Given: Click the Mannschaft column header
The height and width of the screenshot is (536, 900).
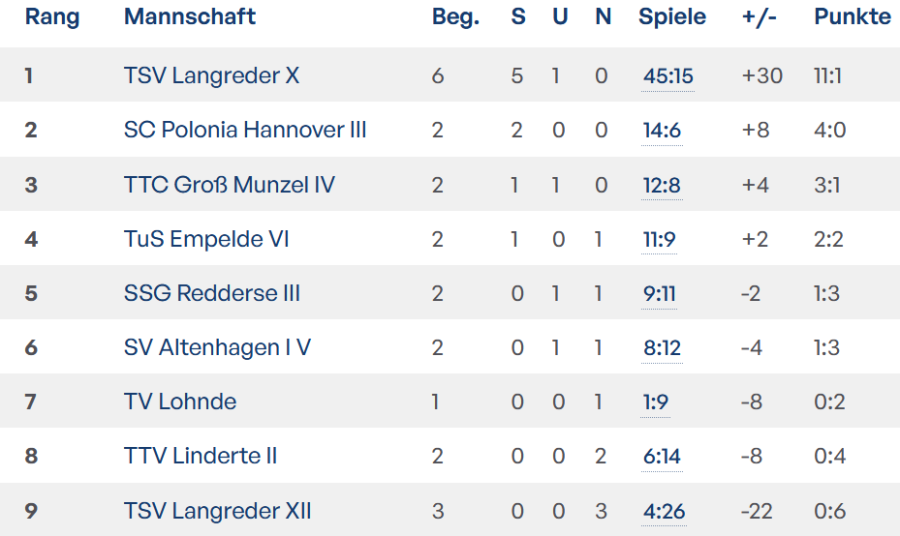Looking at the screenshot, I should coord(190,17).
